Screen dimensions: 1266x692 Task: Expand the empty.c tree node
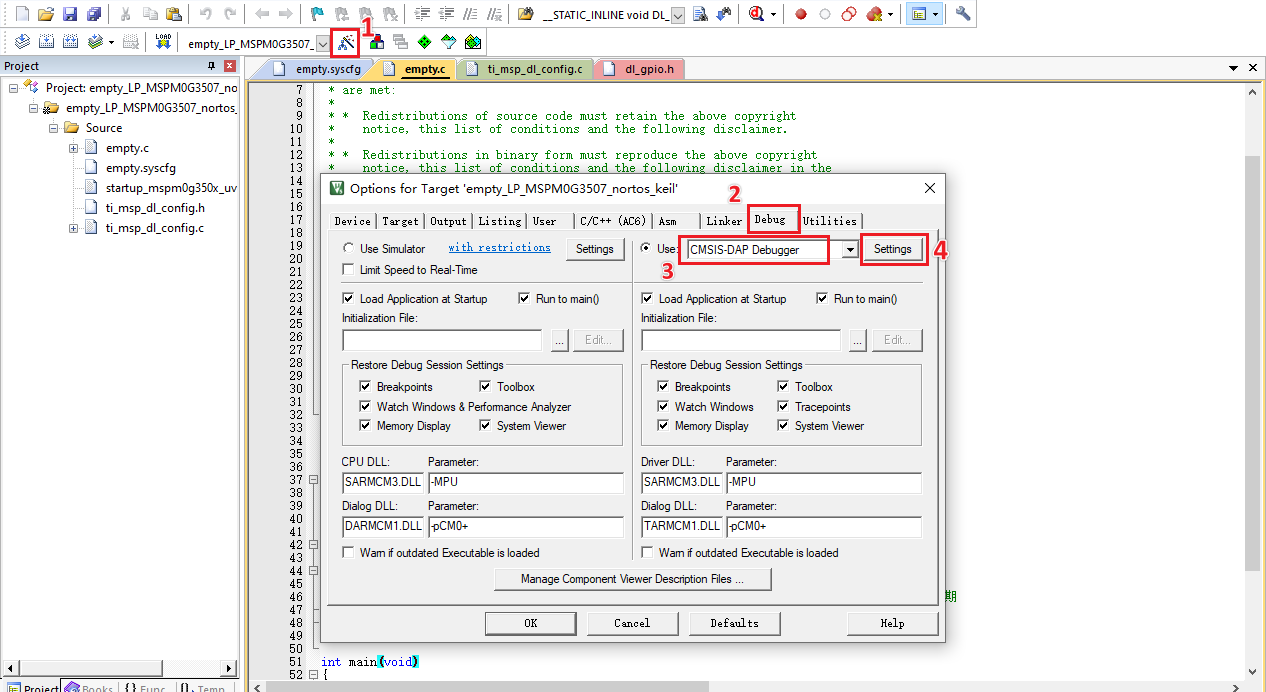coord(74,148)
